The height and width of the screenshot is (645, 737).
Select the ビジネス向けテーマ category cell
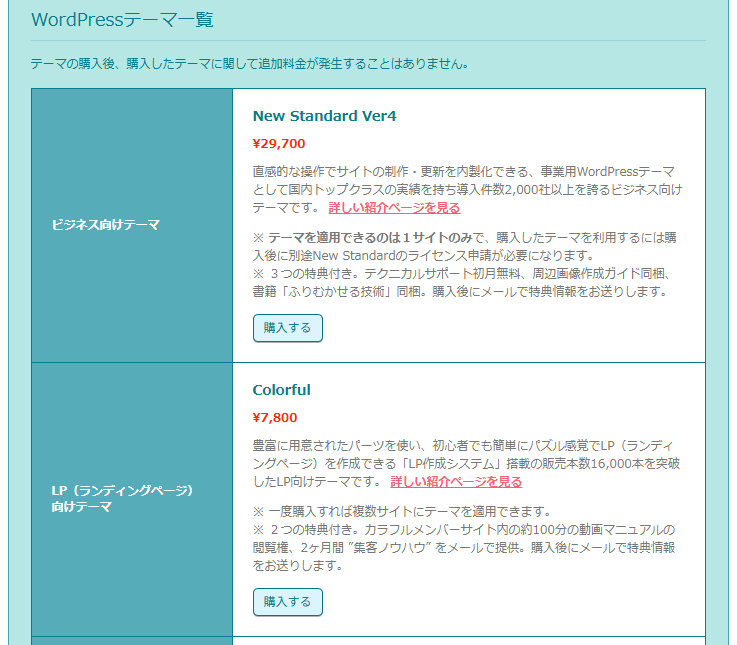click(106, 225)
